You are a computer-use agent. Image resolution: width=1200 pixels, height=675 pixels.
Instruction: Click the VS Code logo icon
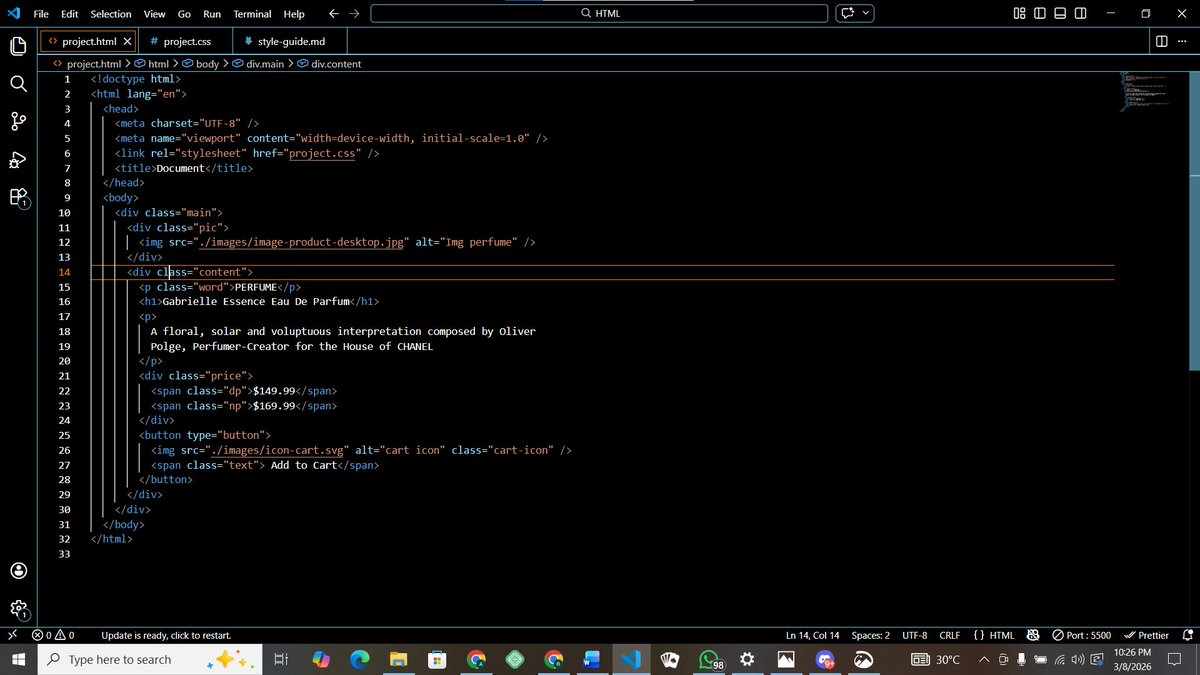click(x=12, y=13)
